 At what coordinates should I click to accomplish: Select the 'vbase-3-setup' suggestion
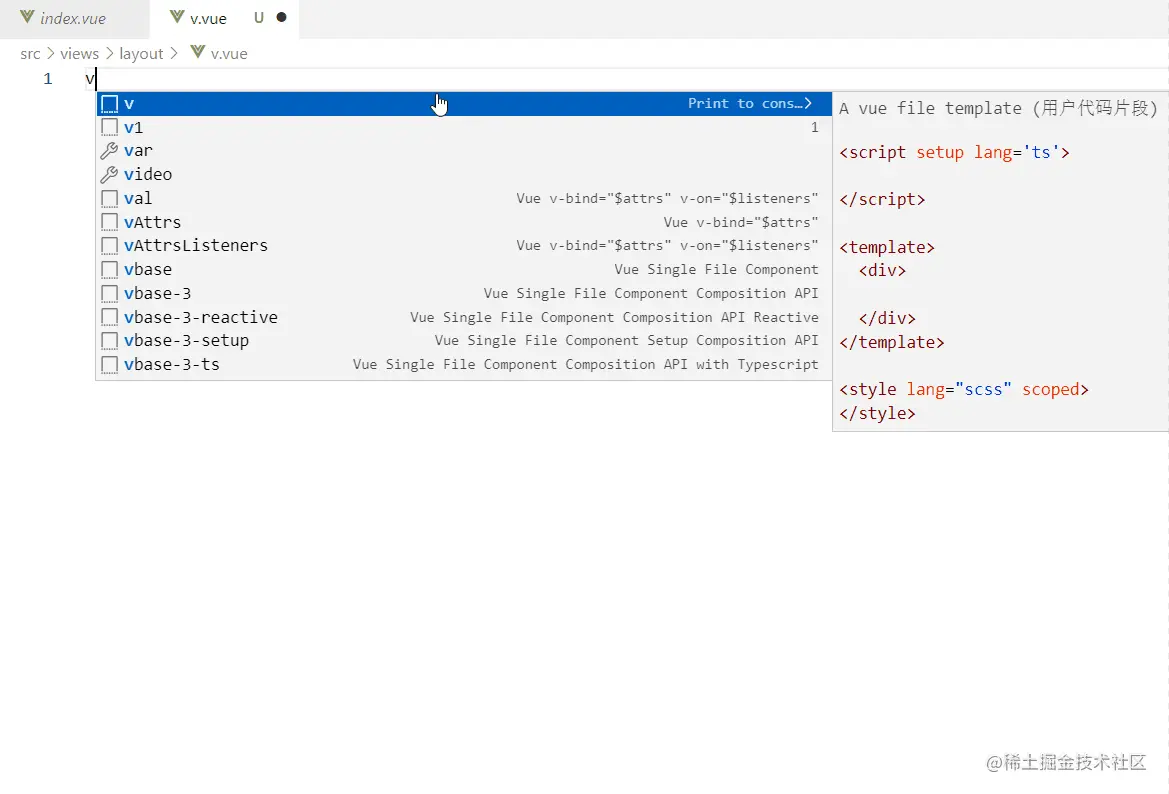click(x=464, y=341)
